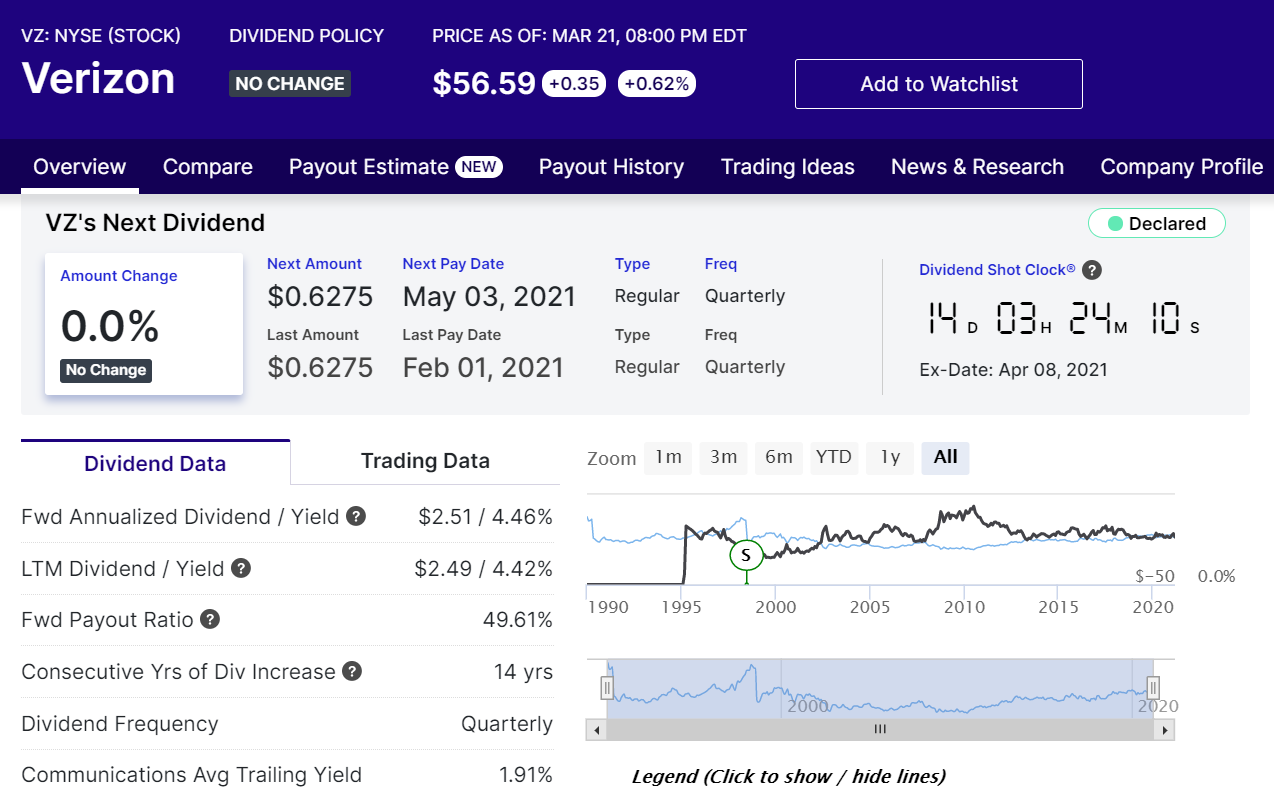The width and height of the screenshot is (1274, 797).
Task: Open help icon for Fwd Annualized Dividend
Action: point(356,517)
